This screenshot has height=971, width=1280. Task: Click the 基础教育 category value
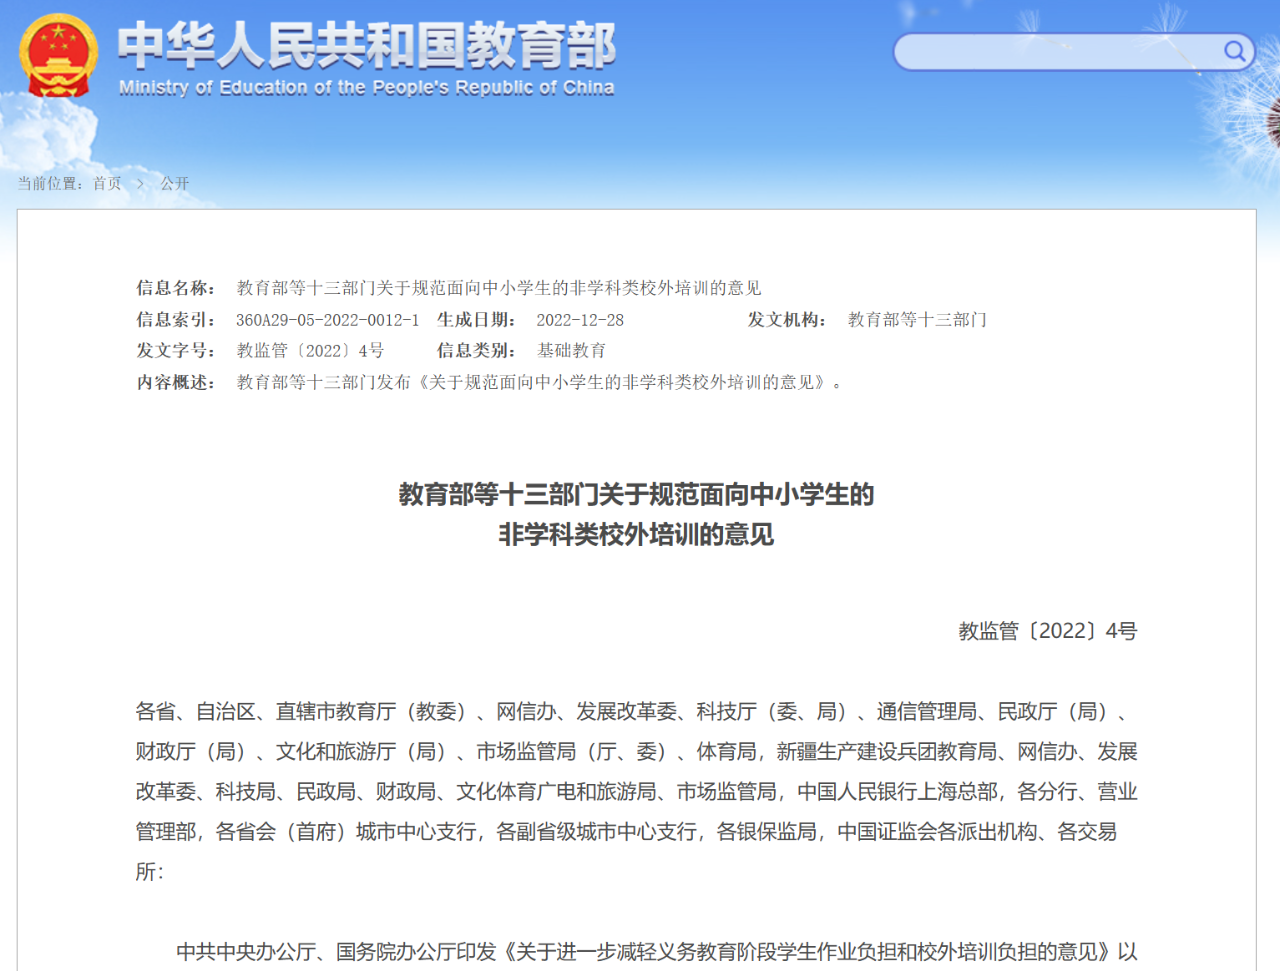tap(571, 351)
